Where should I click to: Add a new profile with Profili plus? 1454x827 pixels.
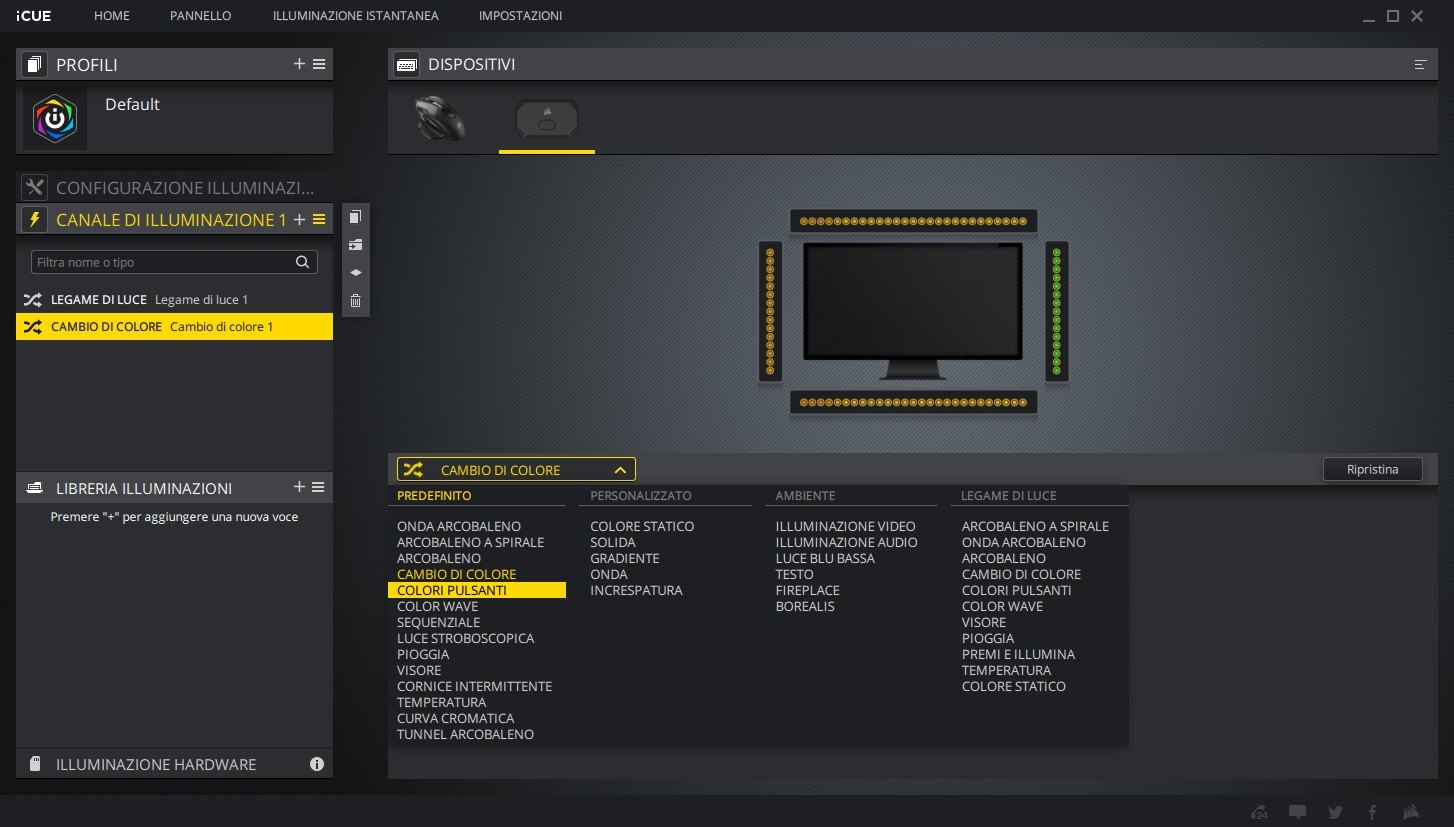(x=299, y=64)
